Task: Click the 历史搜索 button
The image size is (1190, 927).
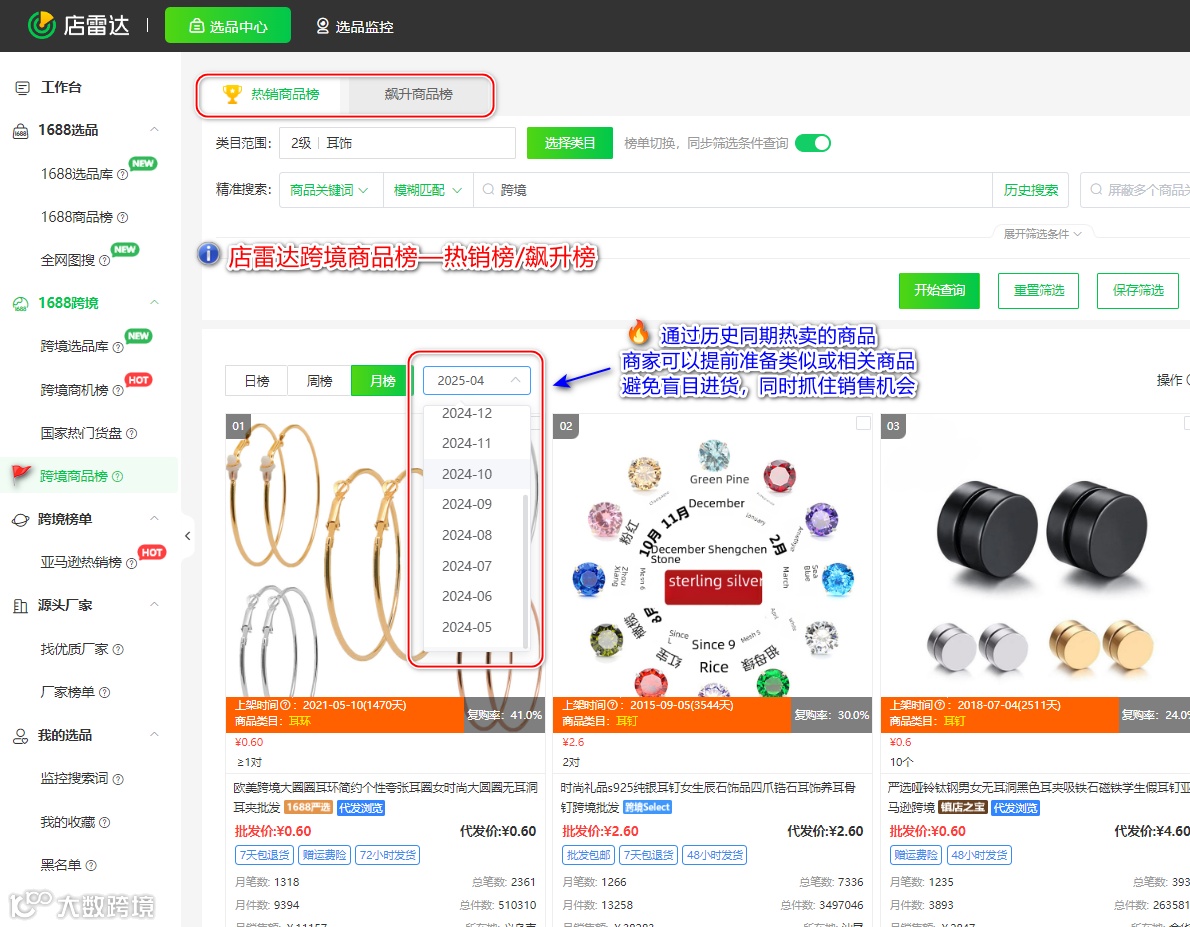Action: tap(1031, 190)
